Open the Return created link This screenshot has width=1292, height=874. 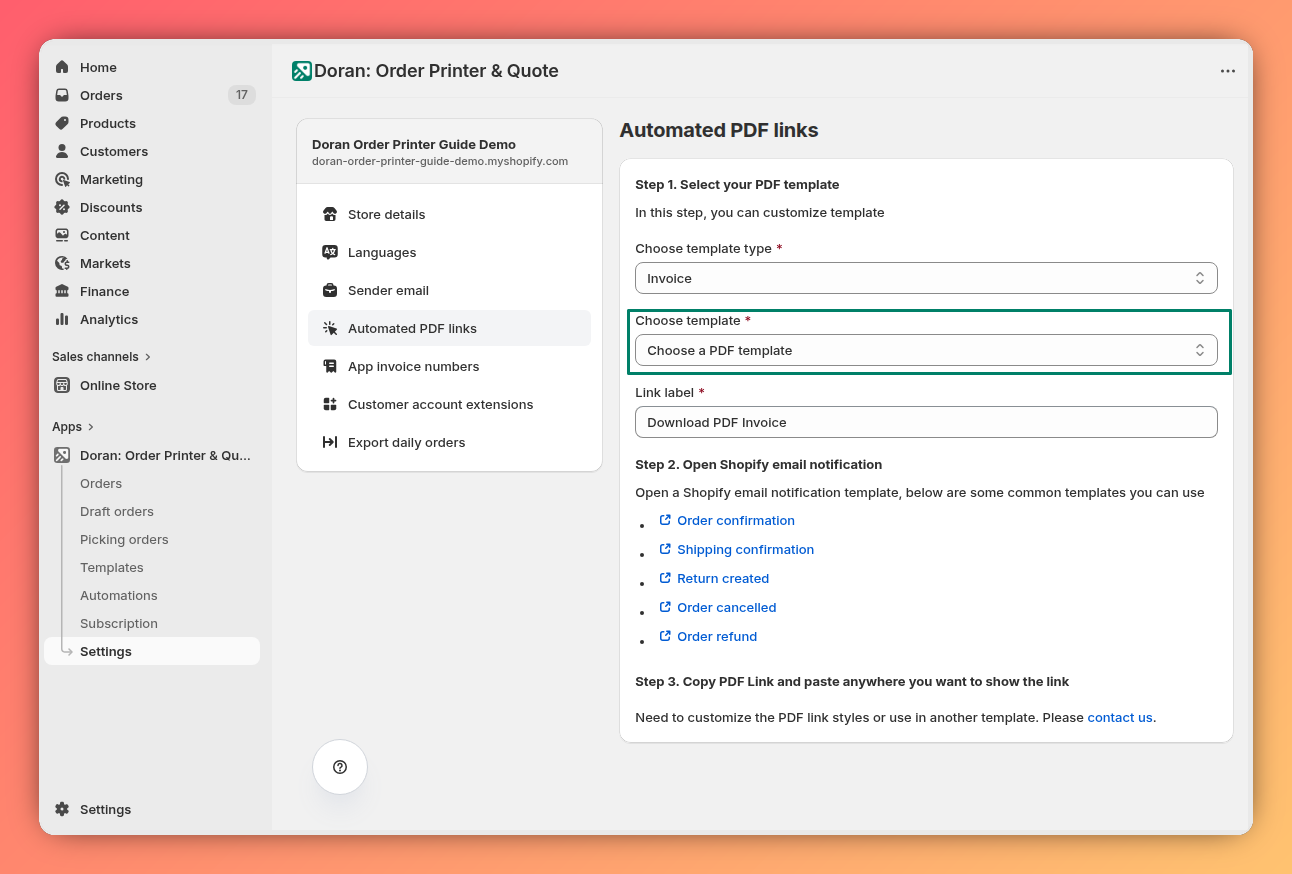click(723, 578)
